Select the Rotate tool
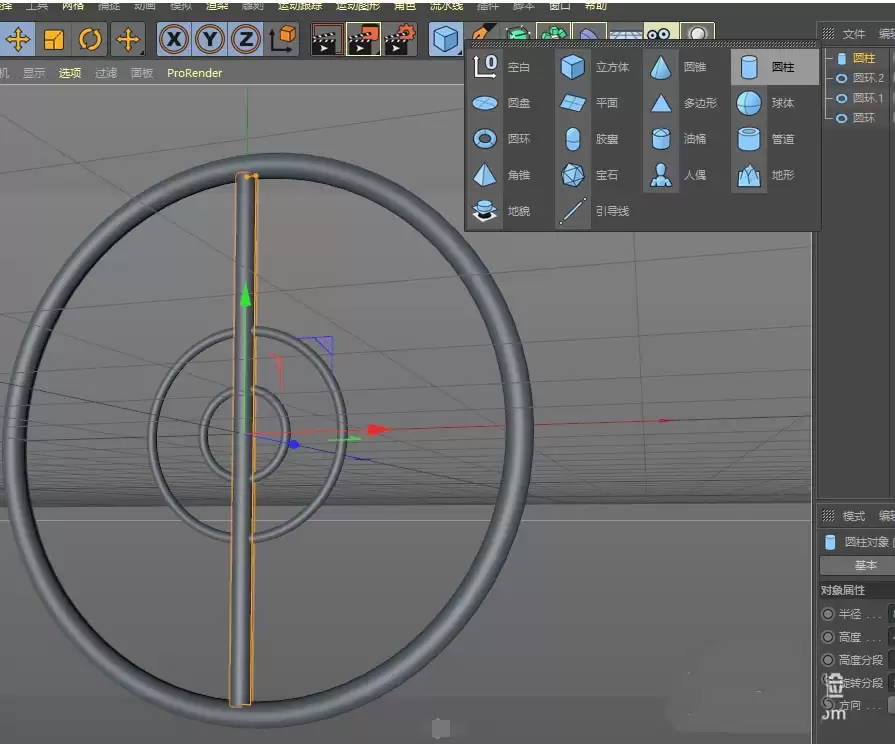The image size is (895, 744). click(x=91, y=40)
